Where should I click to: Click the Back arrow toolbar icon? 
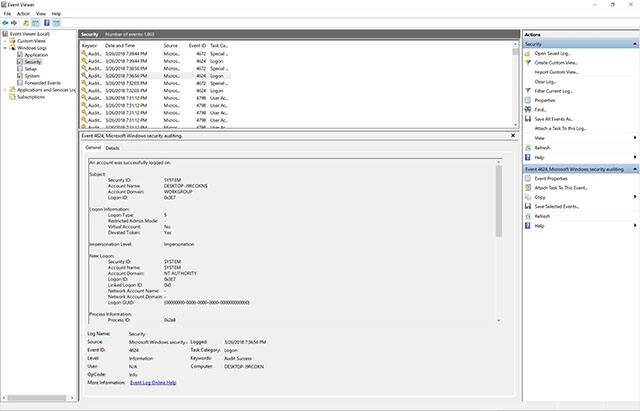[6, 22]
